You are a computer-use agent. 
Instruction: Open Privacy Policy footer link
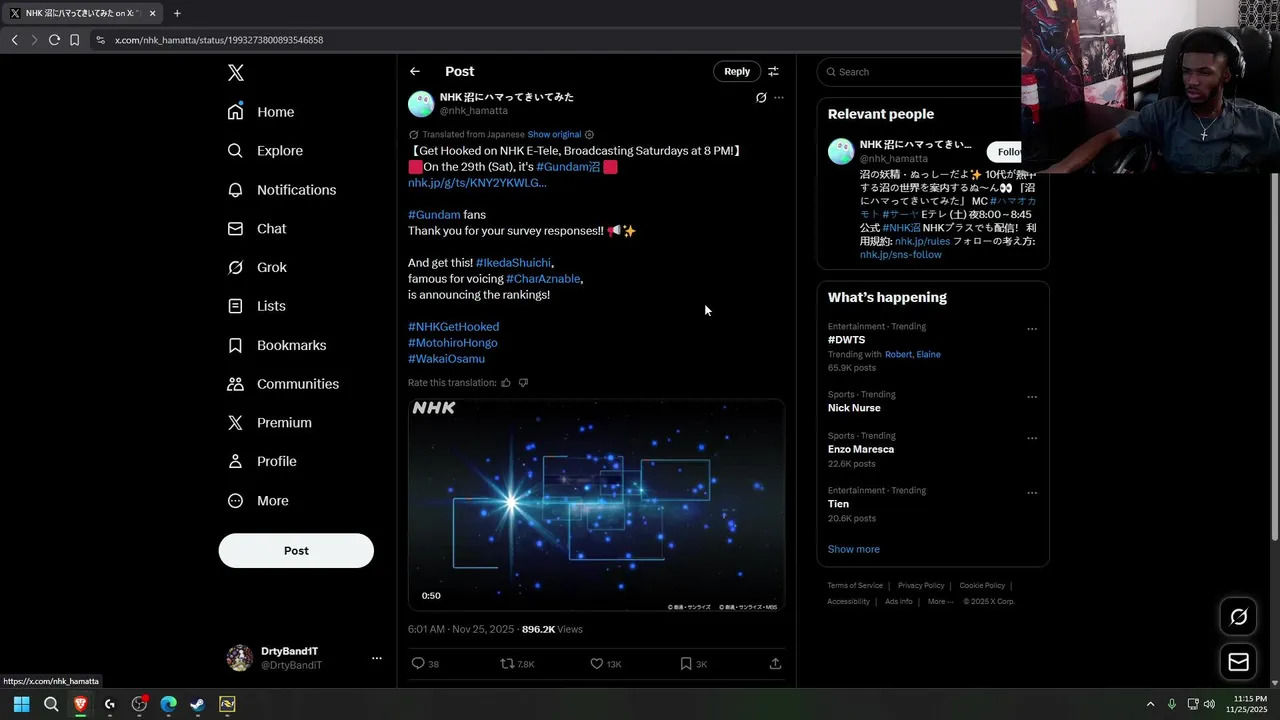click(921, 585)
